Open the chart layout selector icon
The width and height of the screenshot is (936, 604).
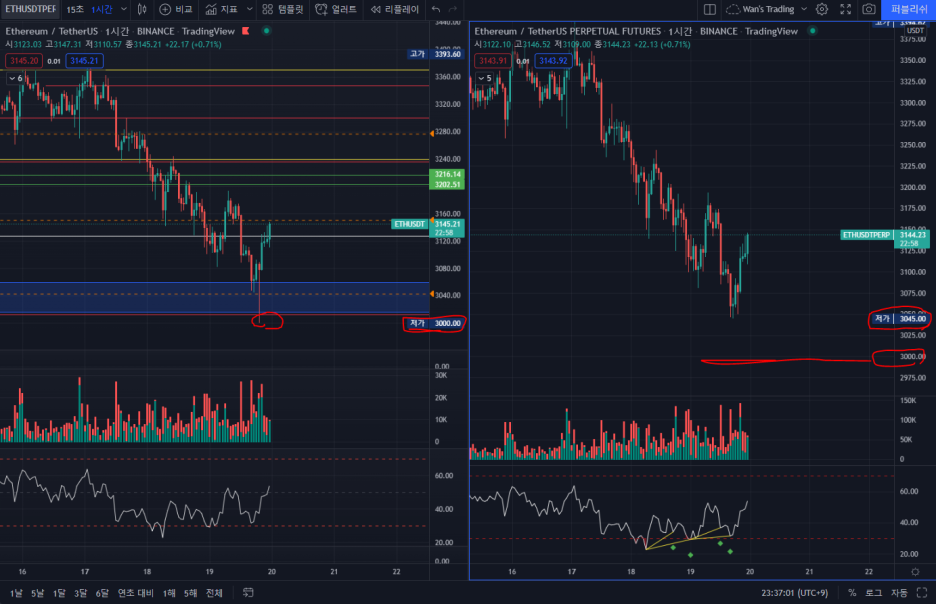pos(710,10)
